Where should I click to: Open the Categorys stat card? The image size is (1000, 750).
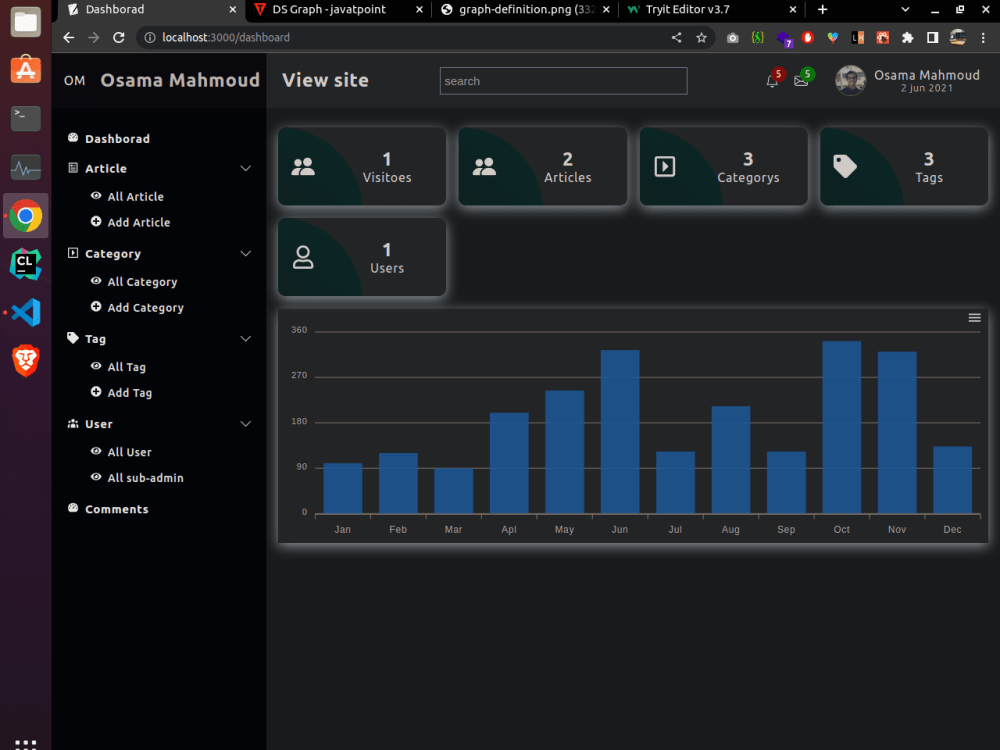coord(723,166)
